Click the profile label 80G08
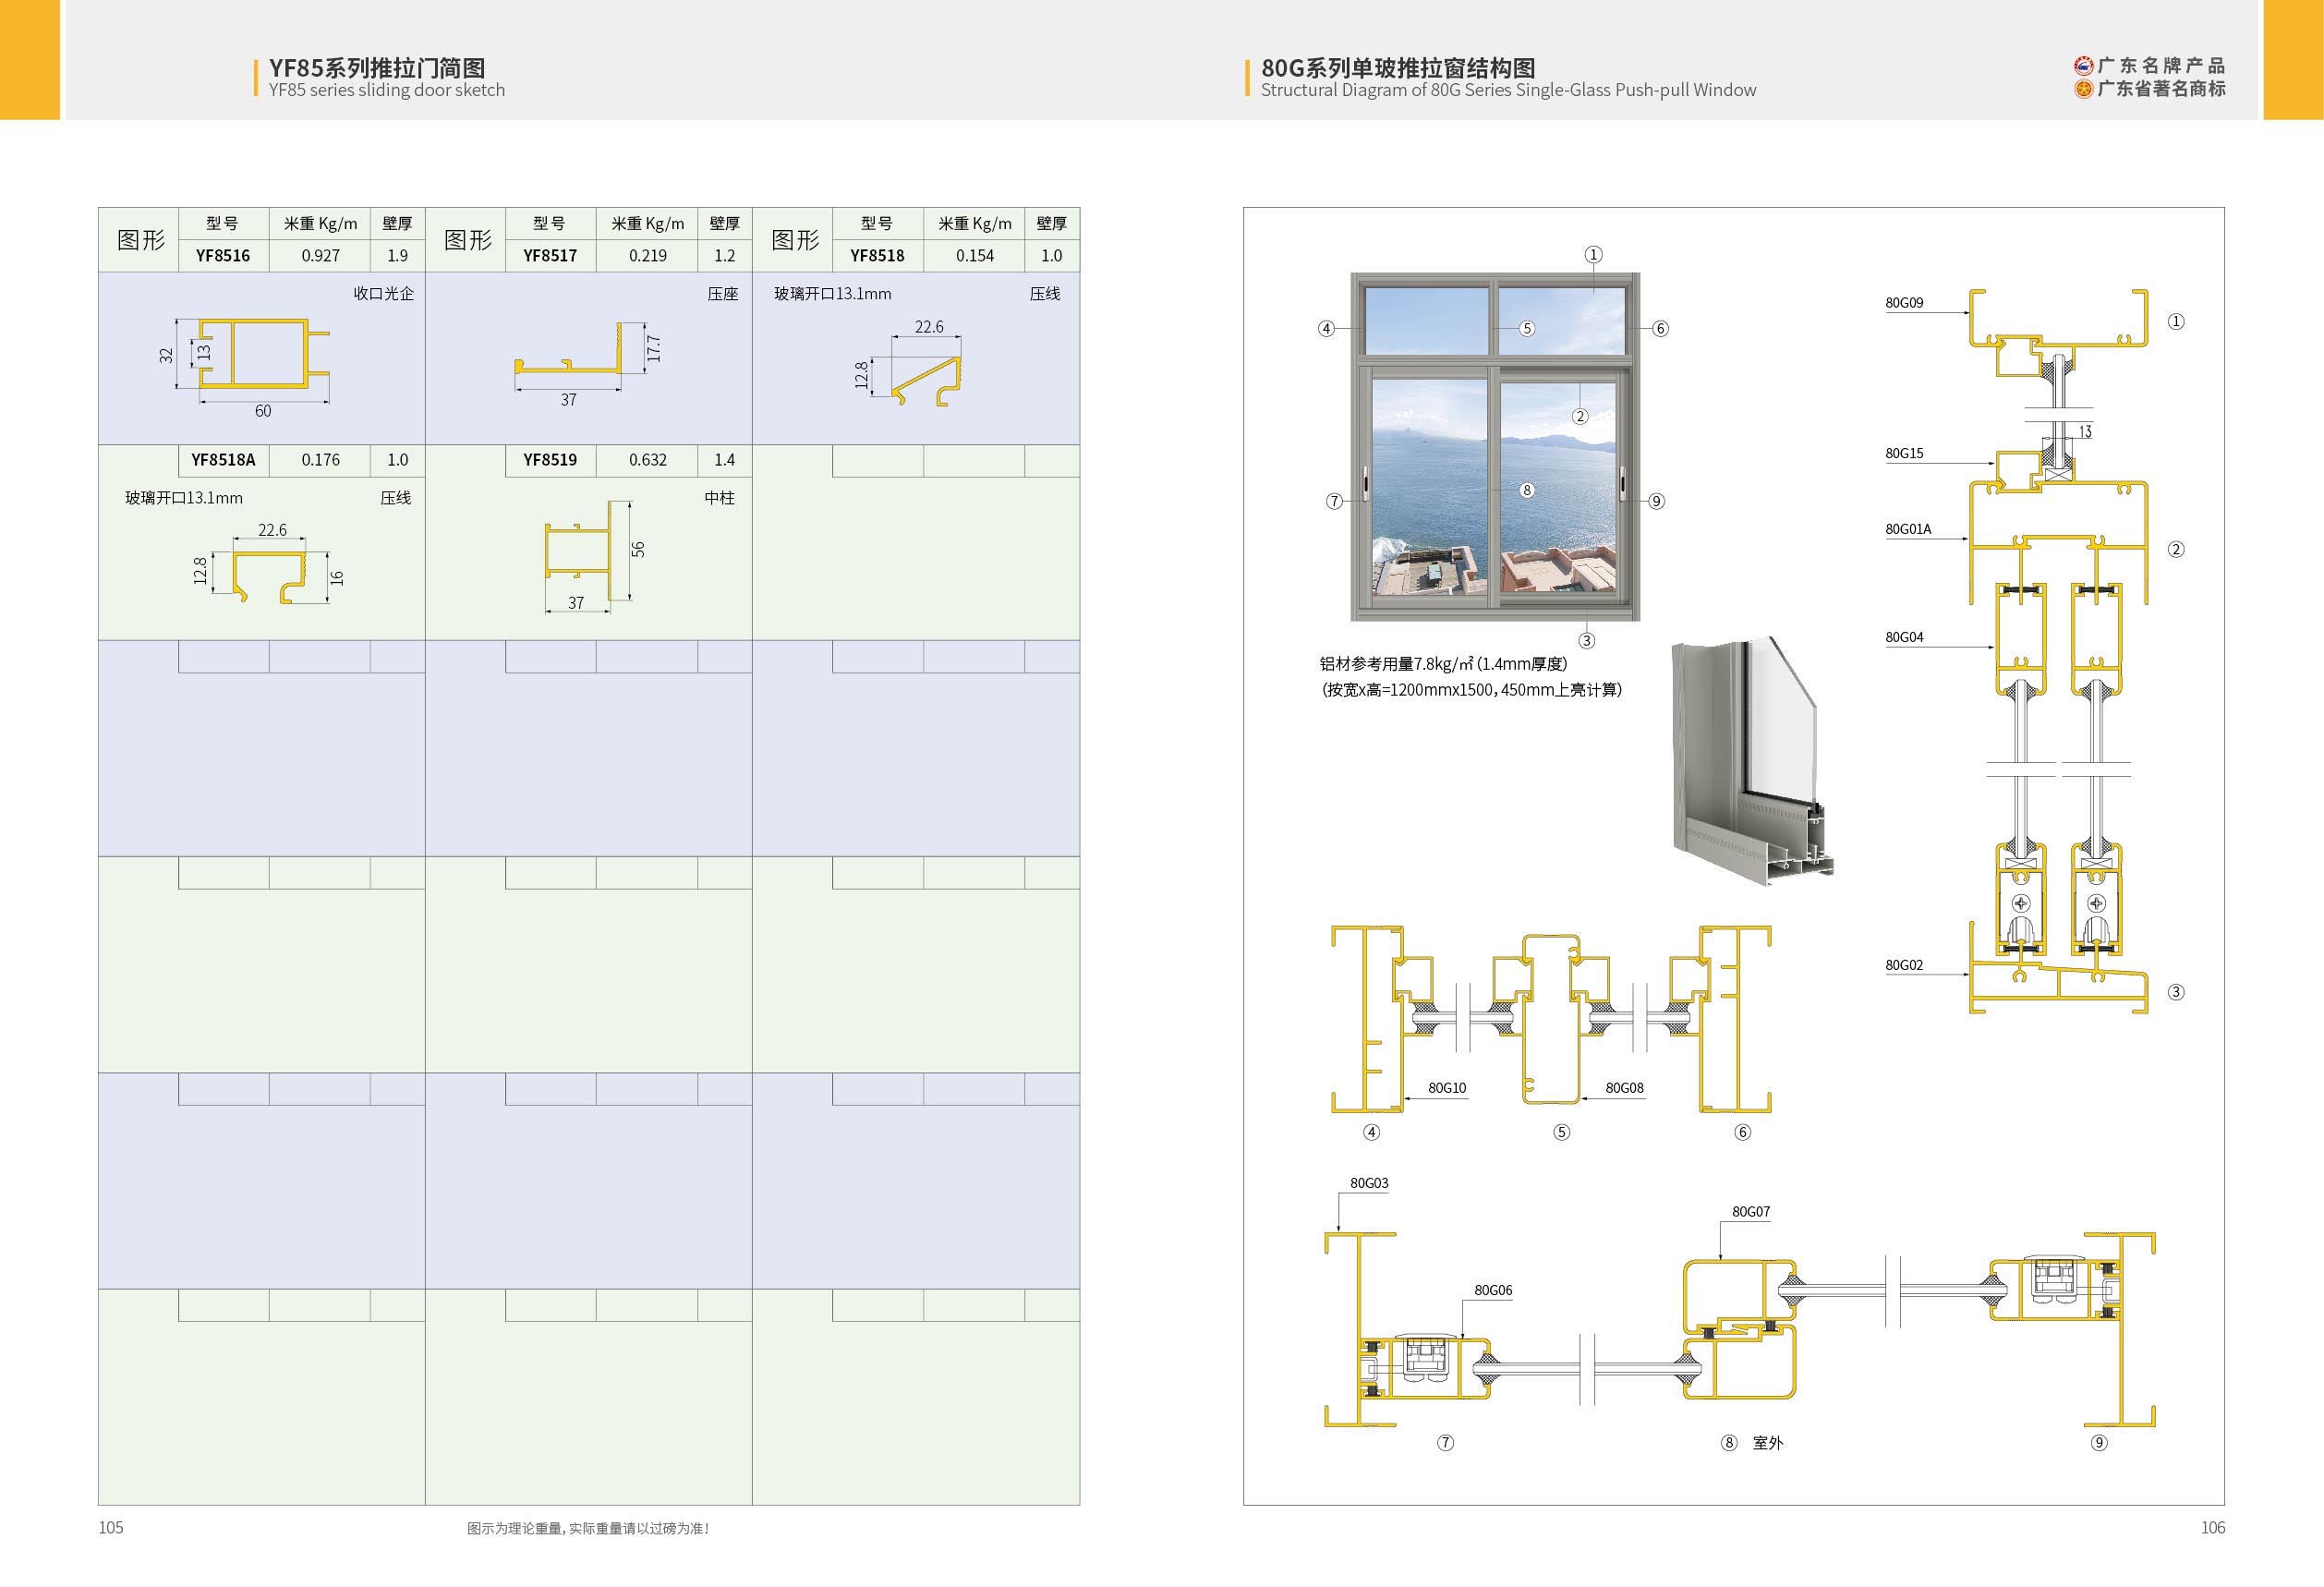 [x=1625, y=1088]
